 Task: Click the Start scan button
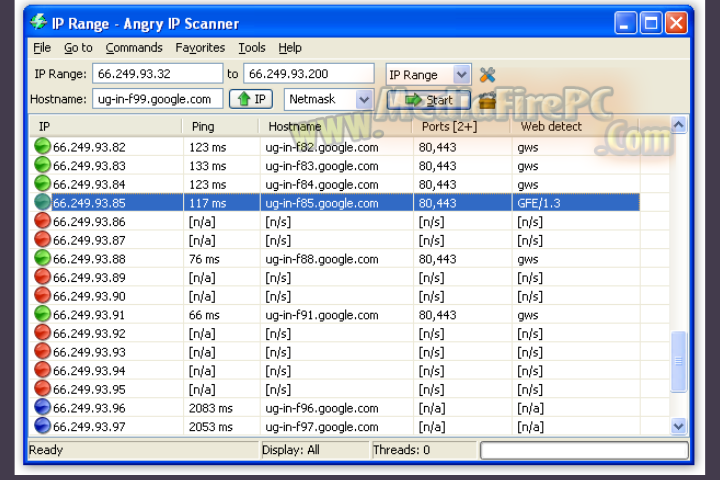pos(428,100)
